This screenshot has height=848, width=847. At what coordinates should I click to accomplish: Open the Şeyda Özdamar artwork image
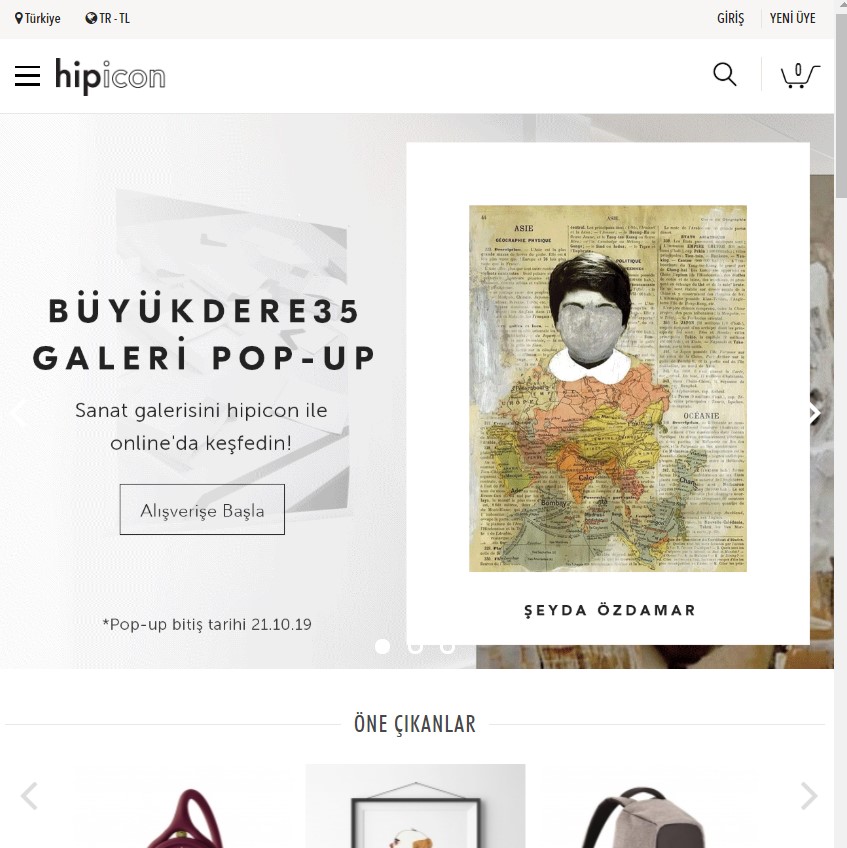coord(608,388)
